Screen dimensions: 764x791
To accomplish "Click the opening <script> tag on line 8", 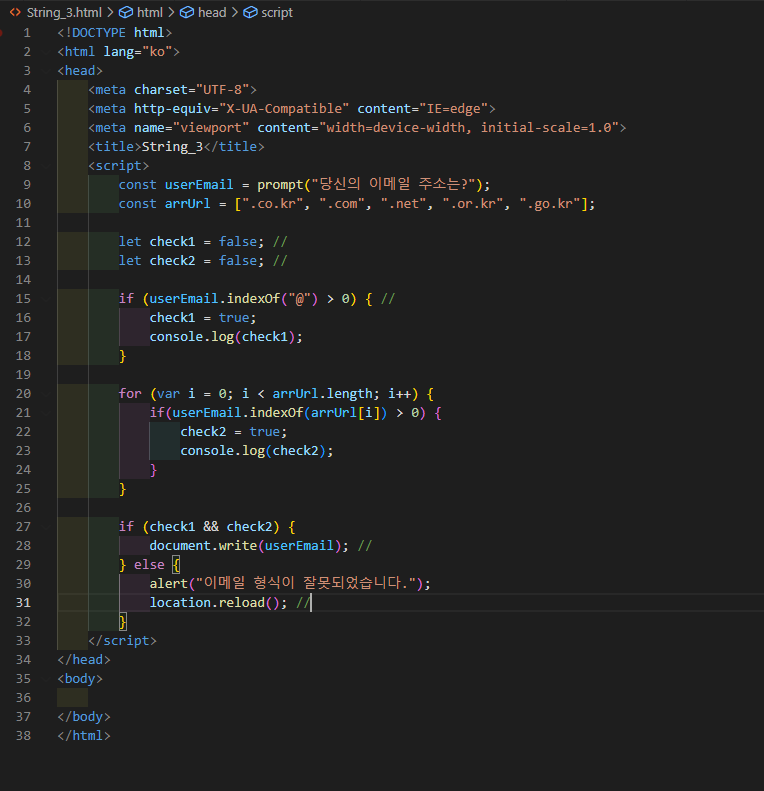I will click(x=119, y=166).
